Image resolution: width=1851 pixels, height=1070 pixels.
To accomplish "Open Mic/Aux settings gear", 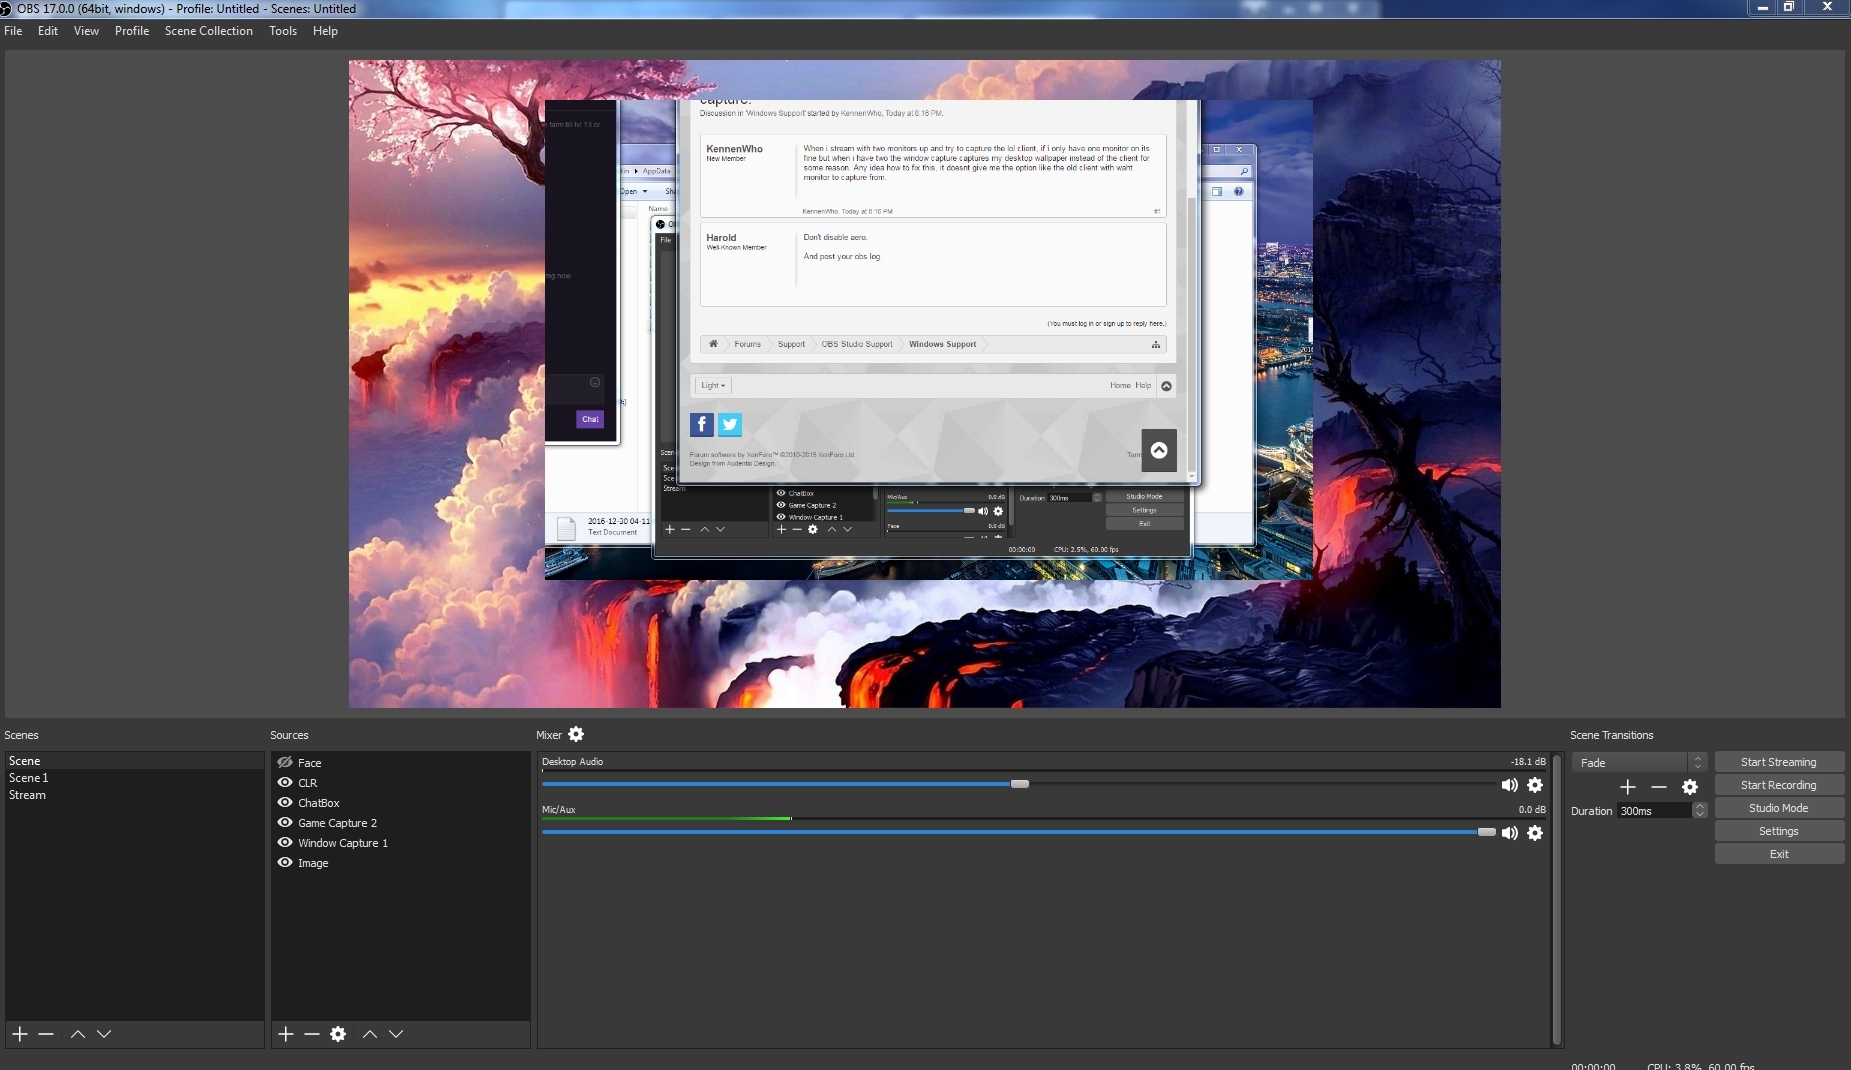I will (1535, 833).
